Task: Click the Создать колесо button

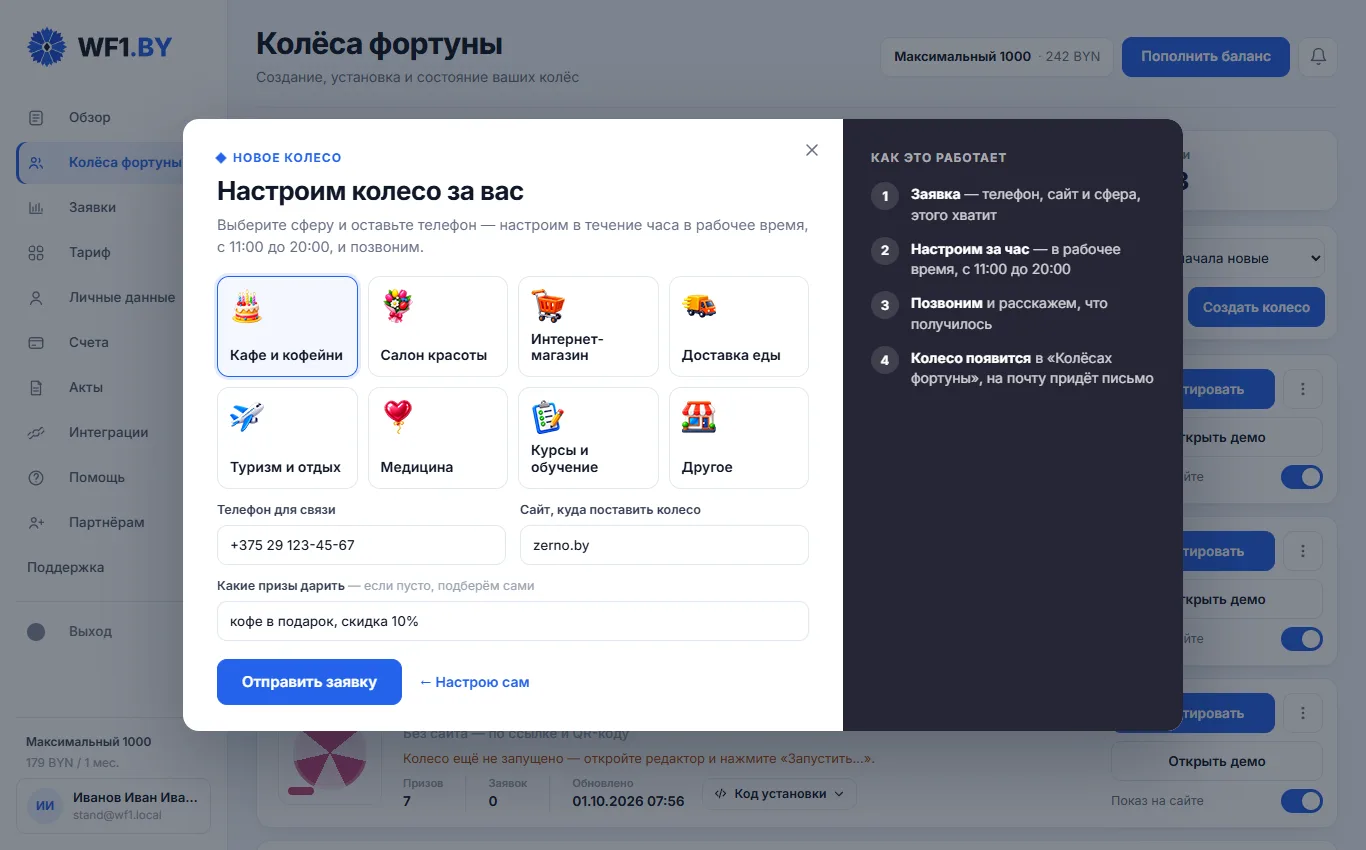Action: pos(1256,307)
